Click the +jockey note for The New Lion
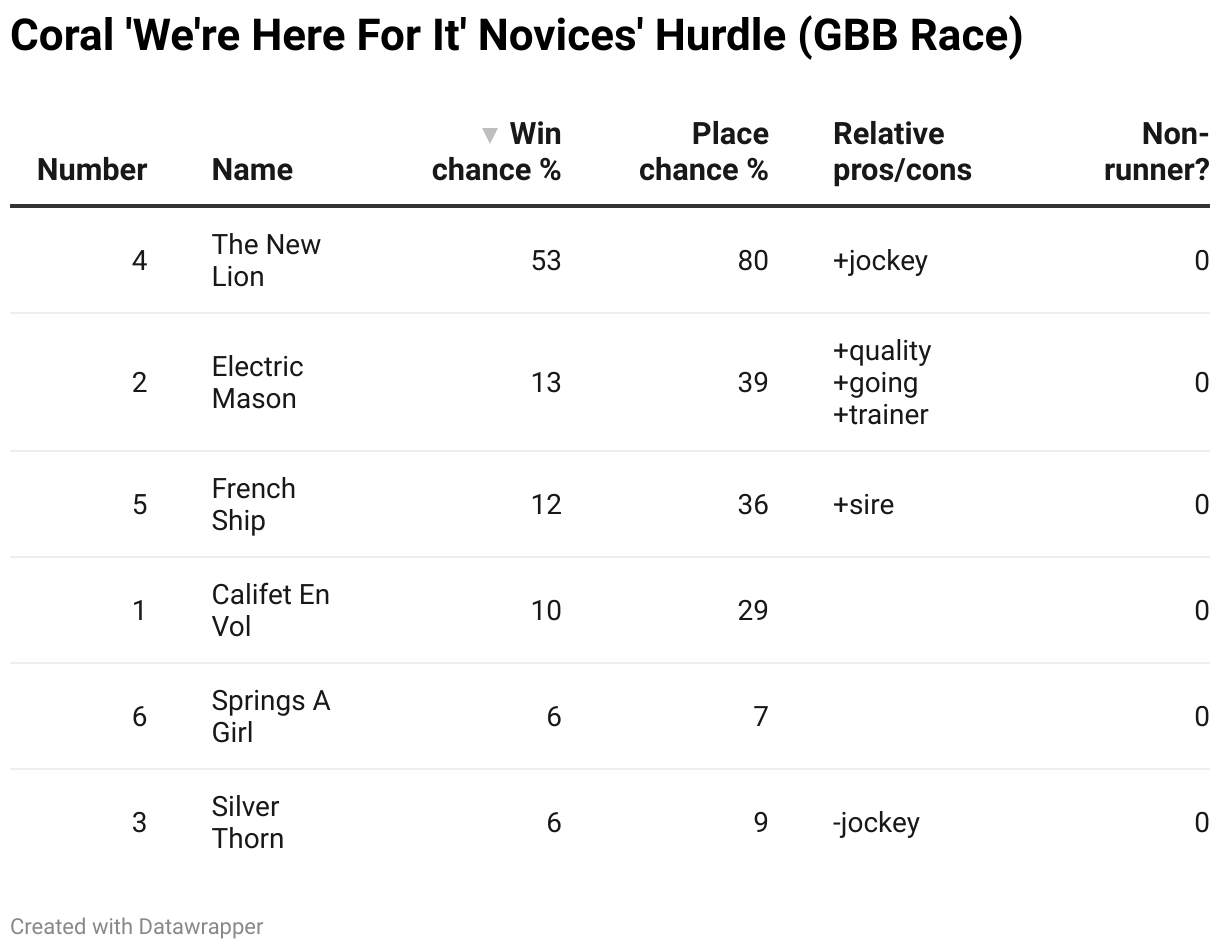Image resolution: width=1220 pixels, height=950 pixels. pyautogui.click(x=880, y=261)
